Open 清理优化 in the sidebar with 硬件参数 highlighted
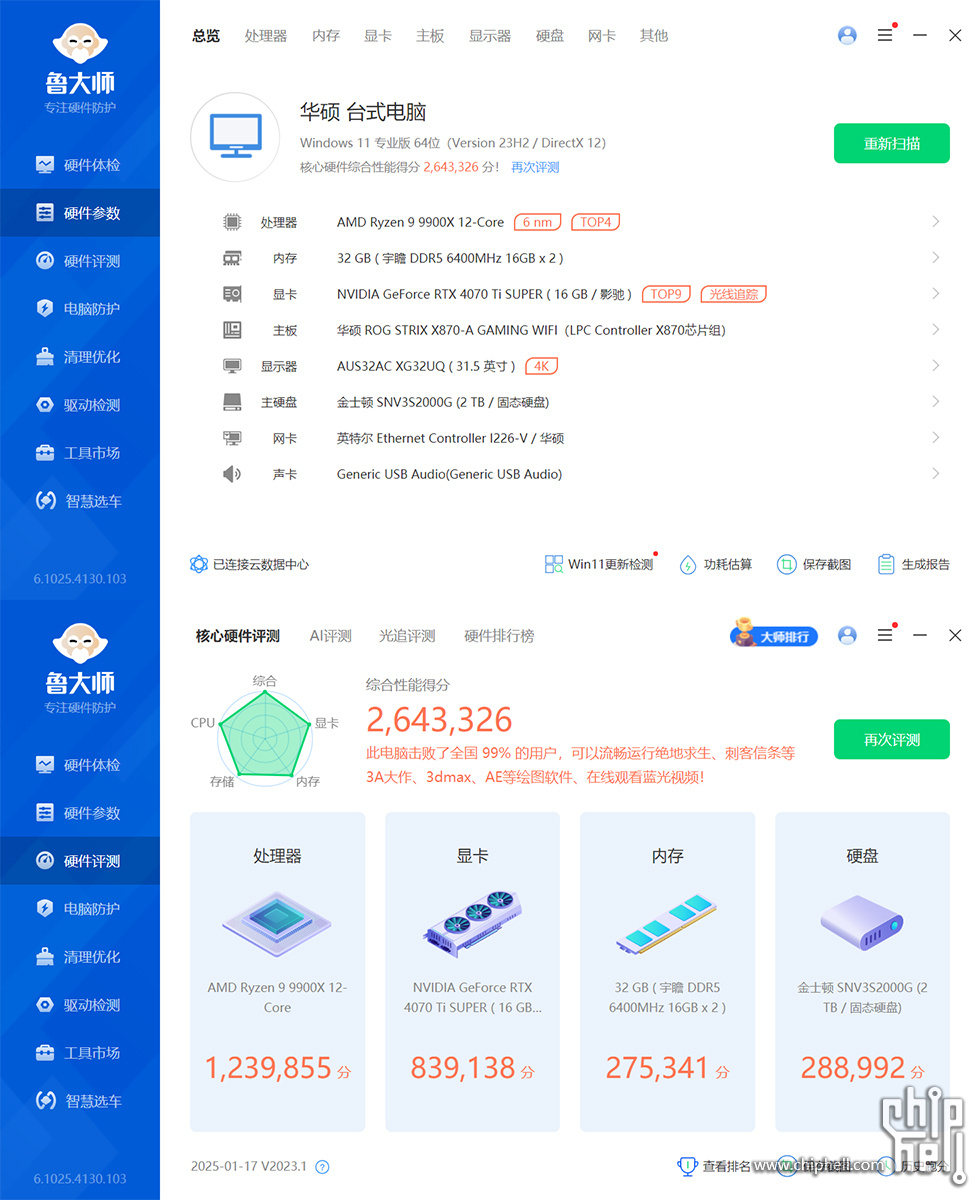This screenshot has height=1200, width=980. (x=80, y=357)
